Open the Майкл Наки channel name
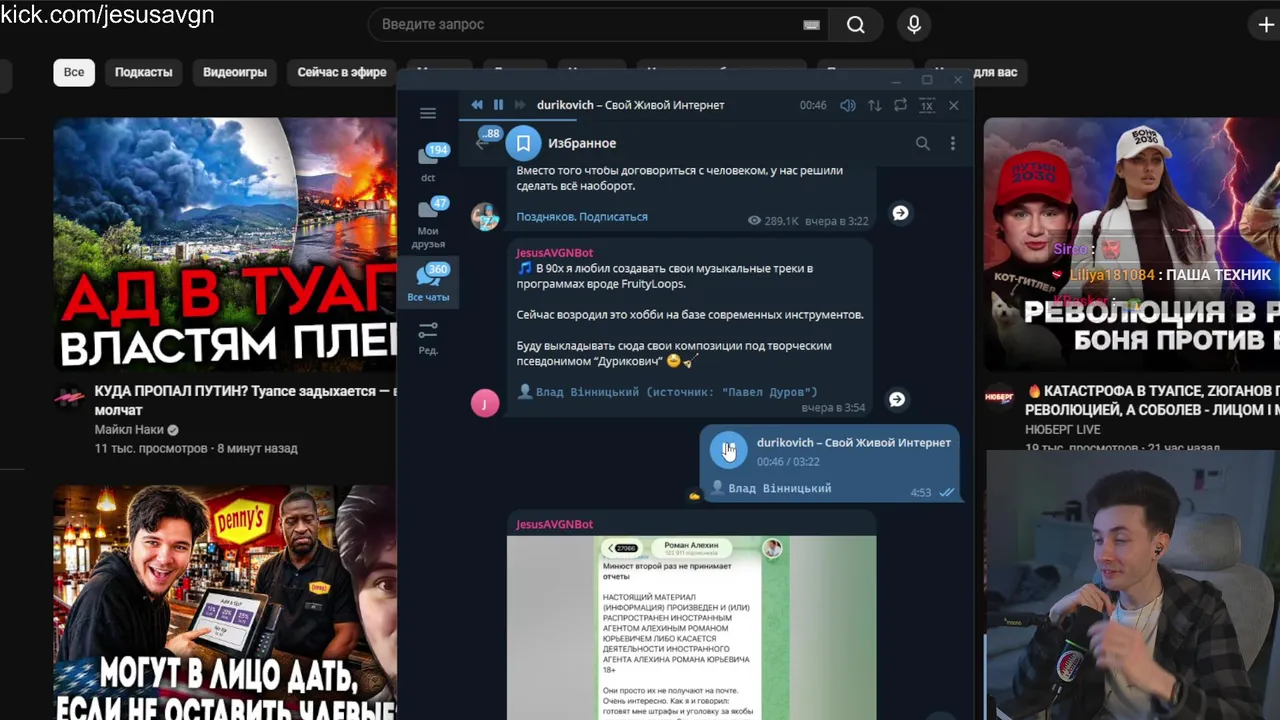The height and width of the screenshot is (720, 1280). click(129, 430)
